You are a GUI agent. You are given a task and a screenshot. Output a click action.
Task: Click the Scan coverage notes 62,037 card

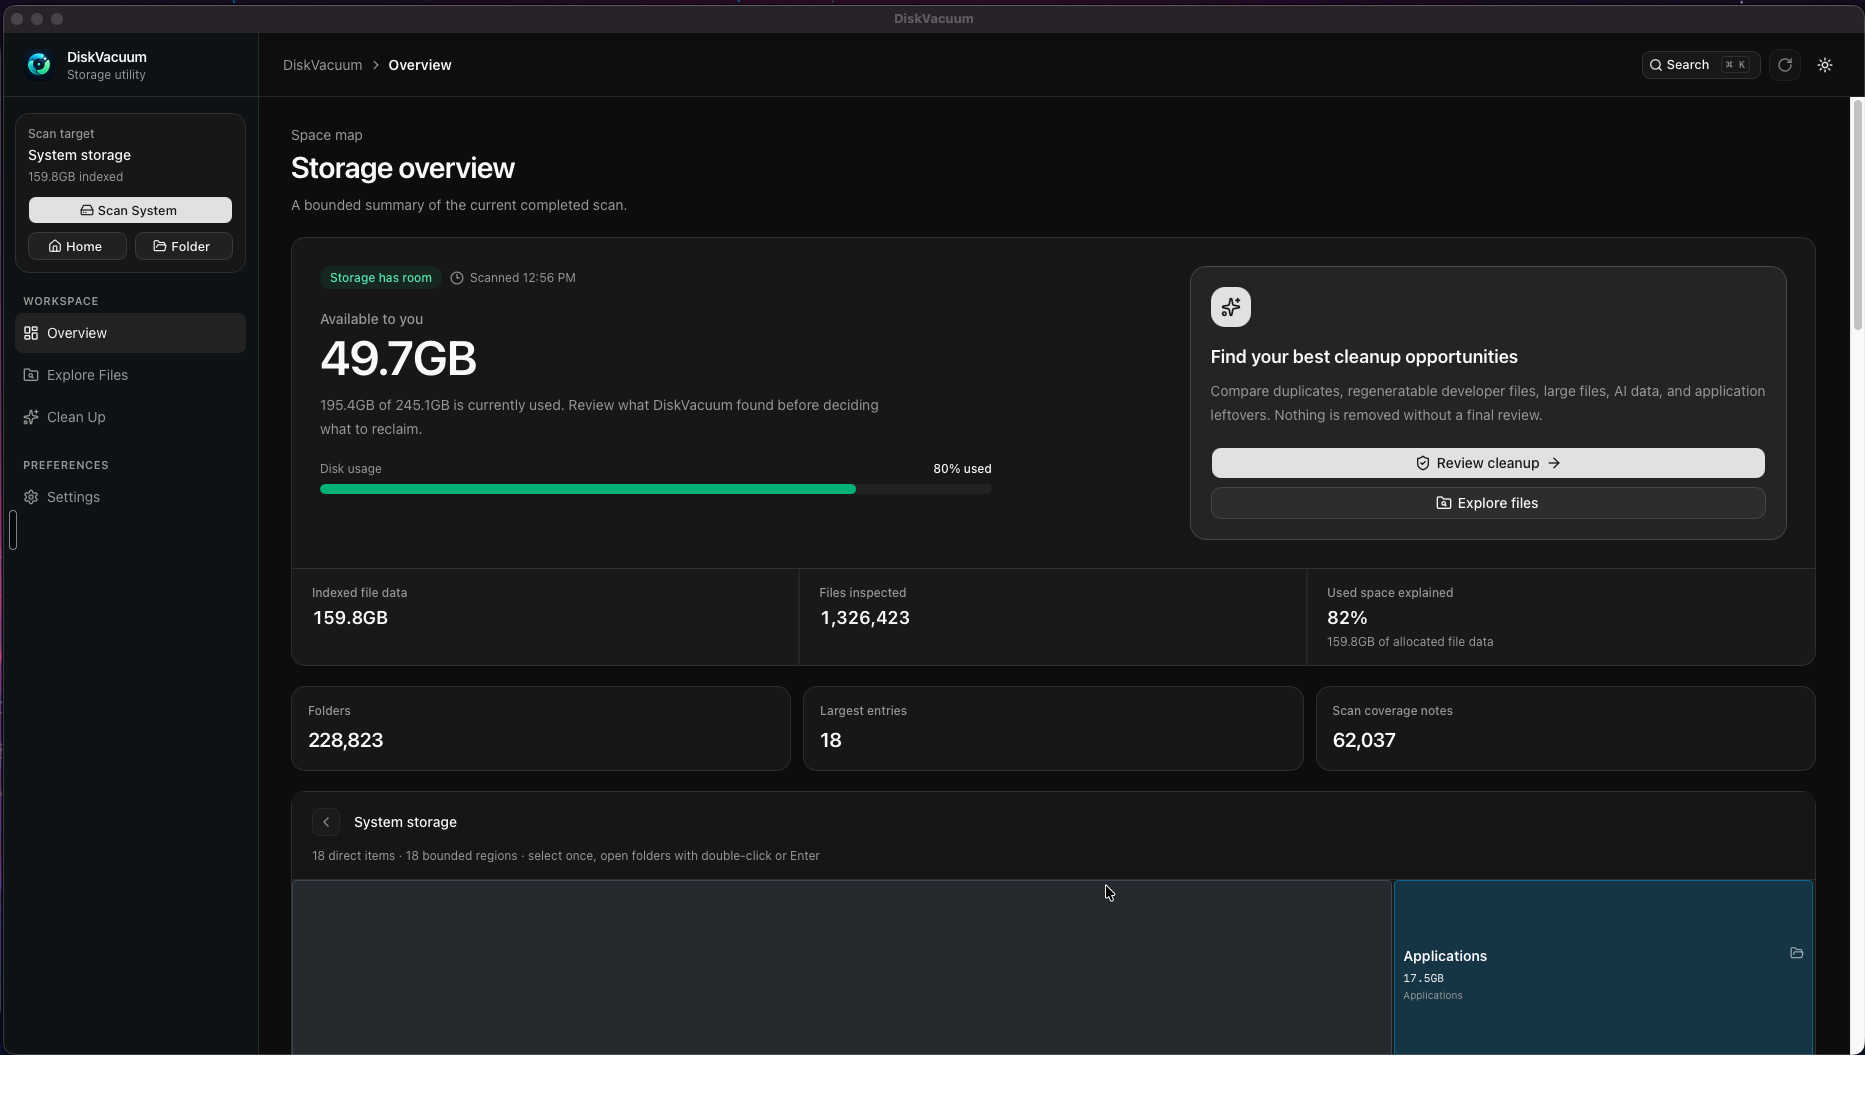click(1566, 728)
